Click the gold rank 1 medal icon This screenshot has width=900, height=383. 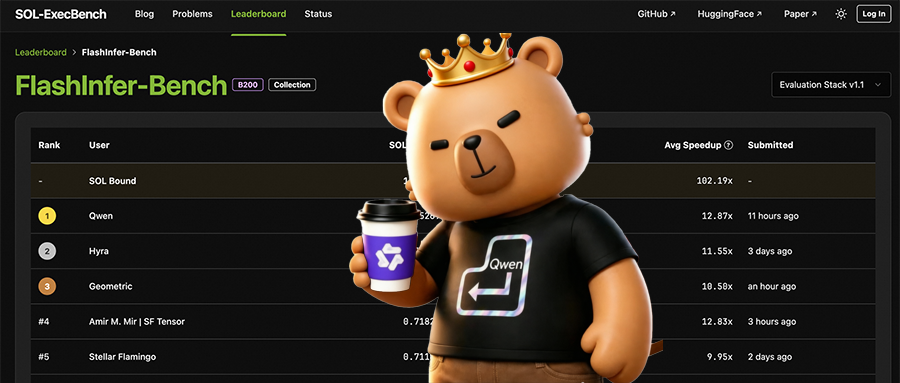click(47, 216)
